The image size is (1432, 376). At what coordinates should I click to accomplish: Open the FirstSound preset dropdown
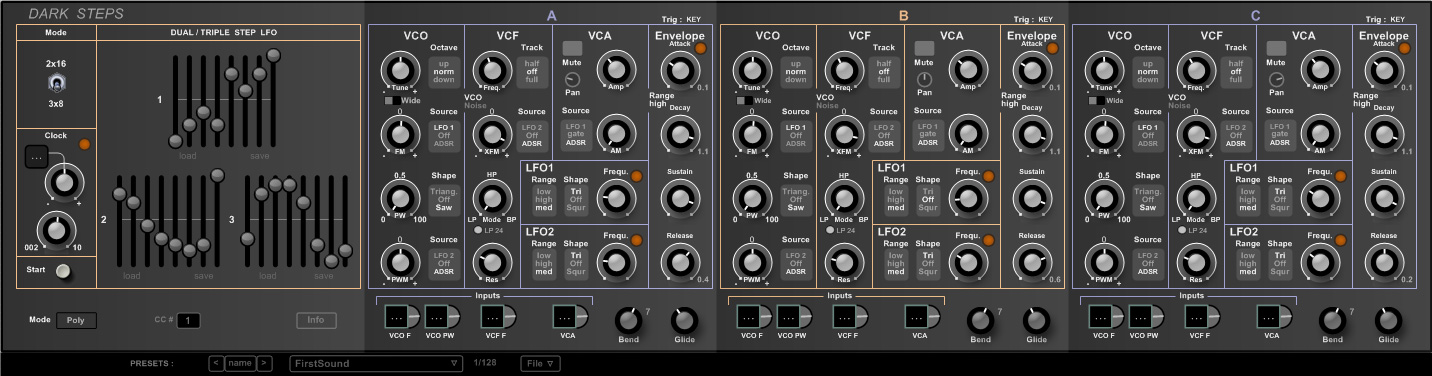click(376, 363)
